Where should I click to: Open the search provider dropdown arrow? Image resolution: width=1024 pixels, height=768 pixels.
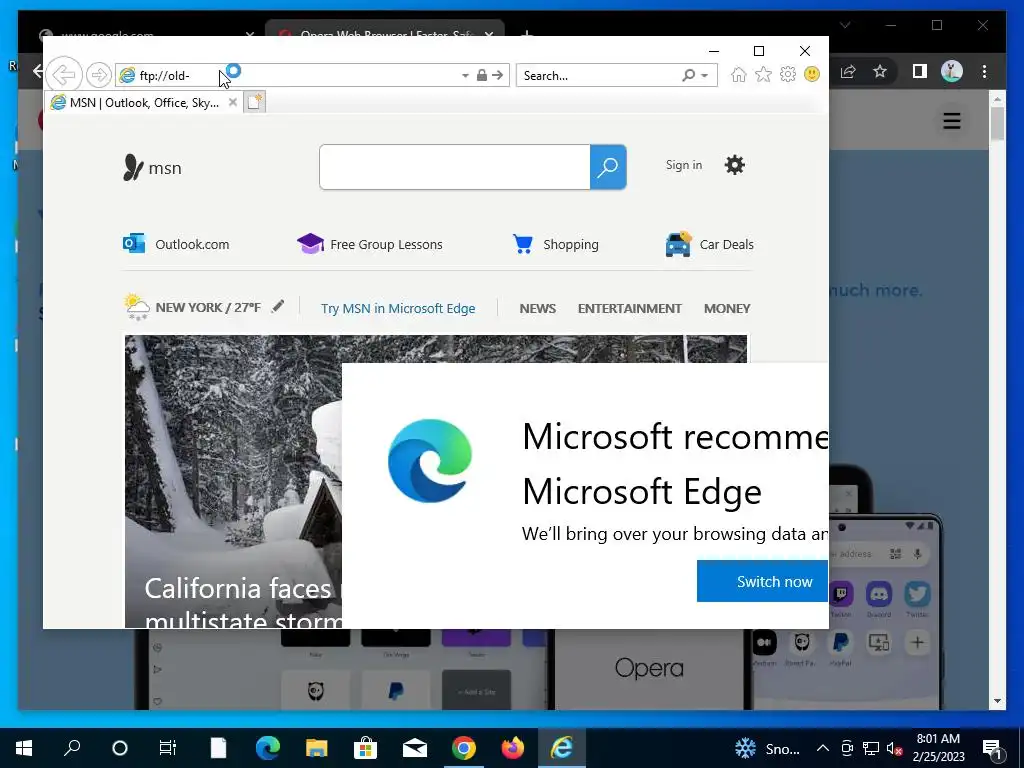(705, 76)
